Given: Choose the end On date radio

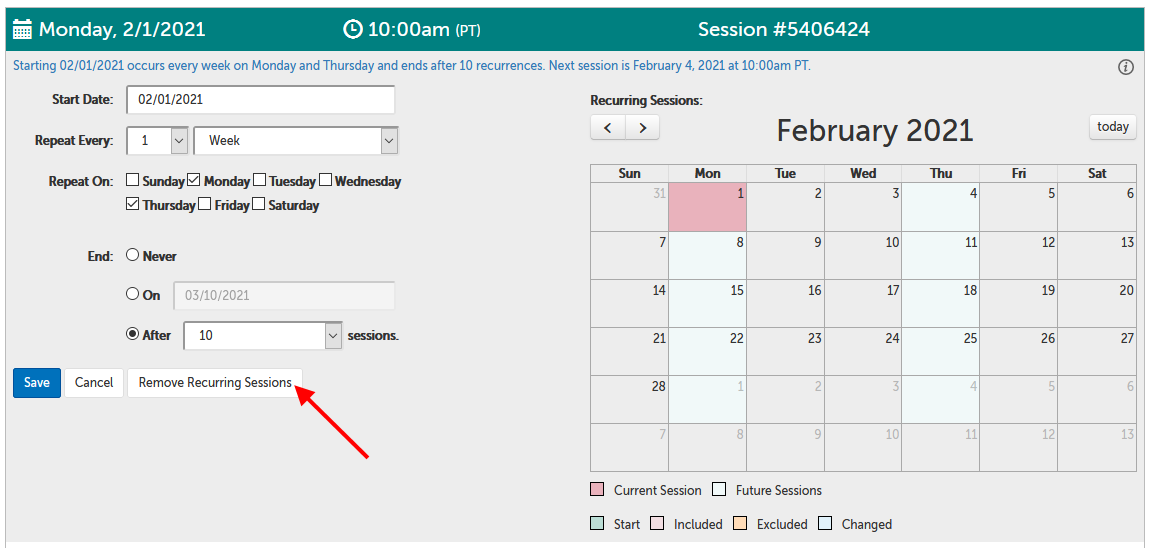Looking at the screenshot, I should pos(132,295).
